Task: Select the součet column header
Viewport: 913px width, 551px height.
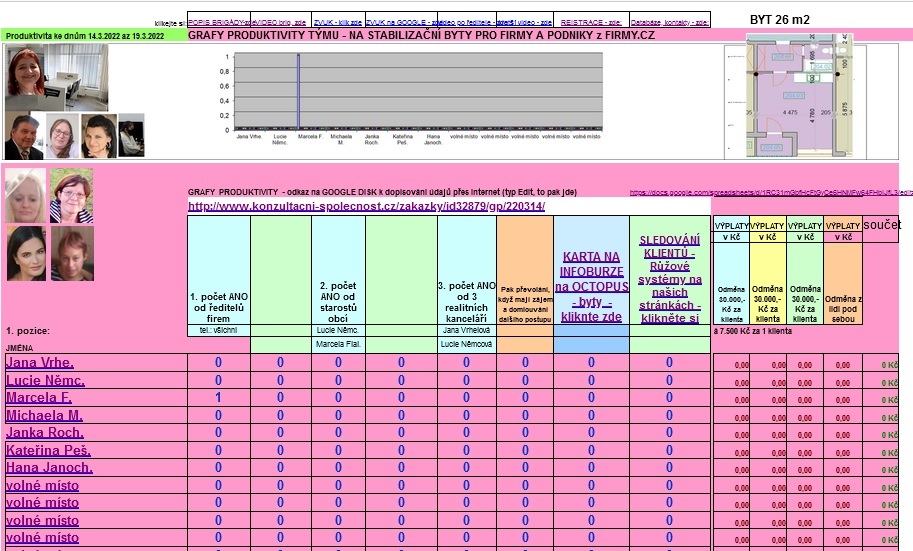Action: pos(882,225)
